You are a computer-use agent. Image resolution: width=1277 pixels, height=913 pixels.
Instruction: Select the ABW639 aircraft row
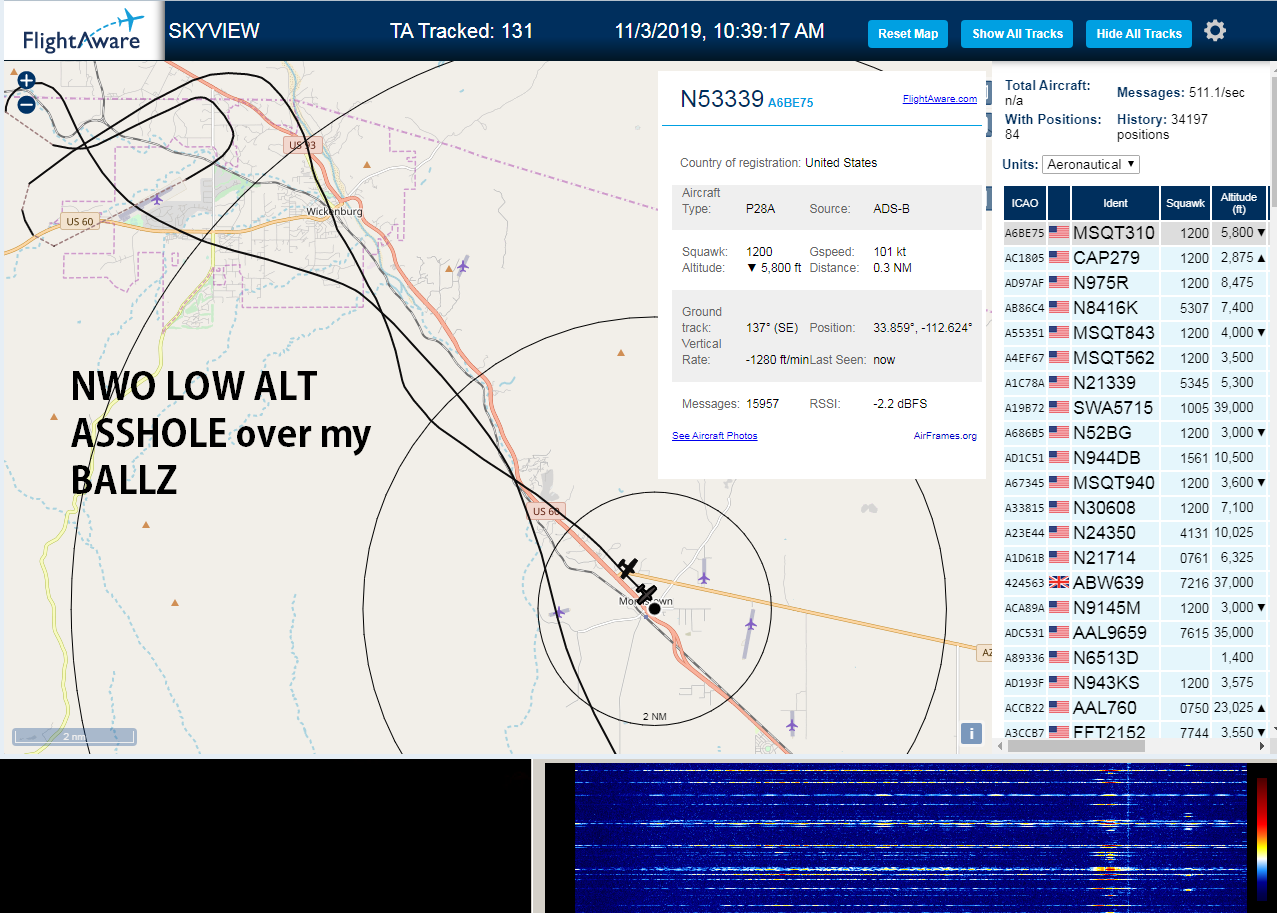point(1135,582)
